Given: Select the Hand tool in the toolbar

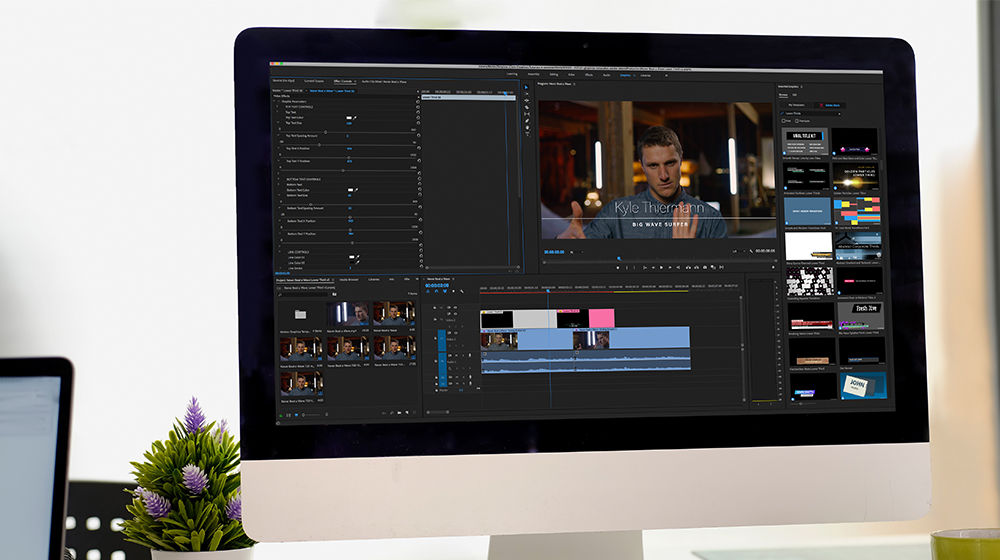Looking at the screenshot, I should tap(527, 128).
